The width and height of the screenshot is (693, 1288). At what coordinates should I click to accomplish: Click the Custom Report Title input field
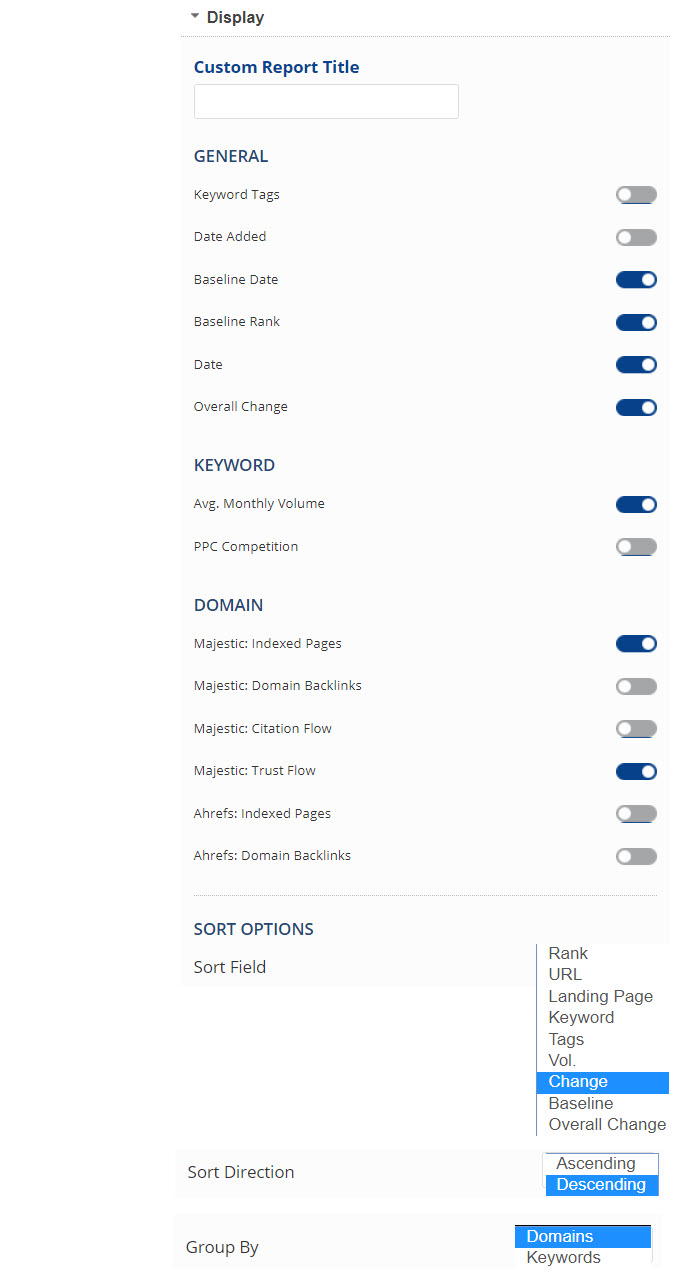(326, 102)
